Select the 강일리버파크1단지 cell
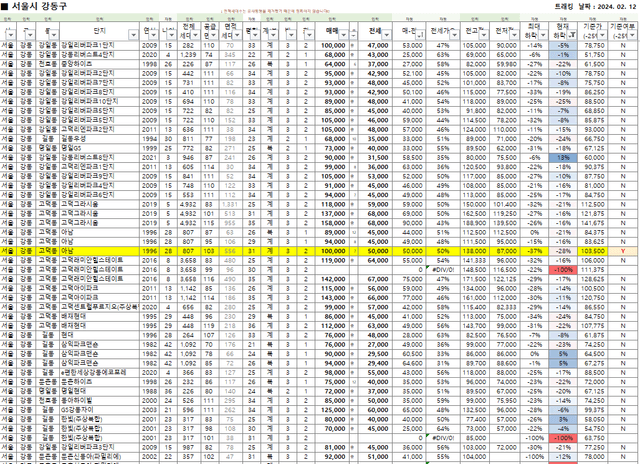Image resolution: width=640 pixels, height=464 pixels. (99, 45)
